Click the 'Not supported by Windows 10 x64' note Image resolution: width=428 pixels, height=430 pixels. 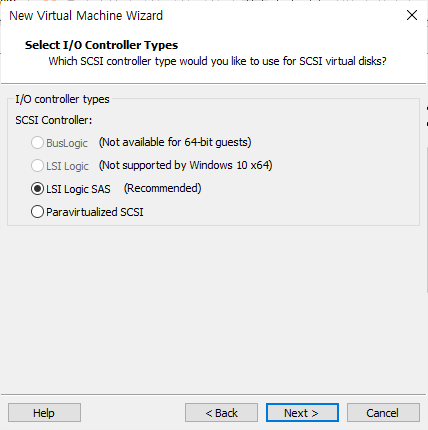(x=186, y=165)
